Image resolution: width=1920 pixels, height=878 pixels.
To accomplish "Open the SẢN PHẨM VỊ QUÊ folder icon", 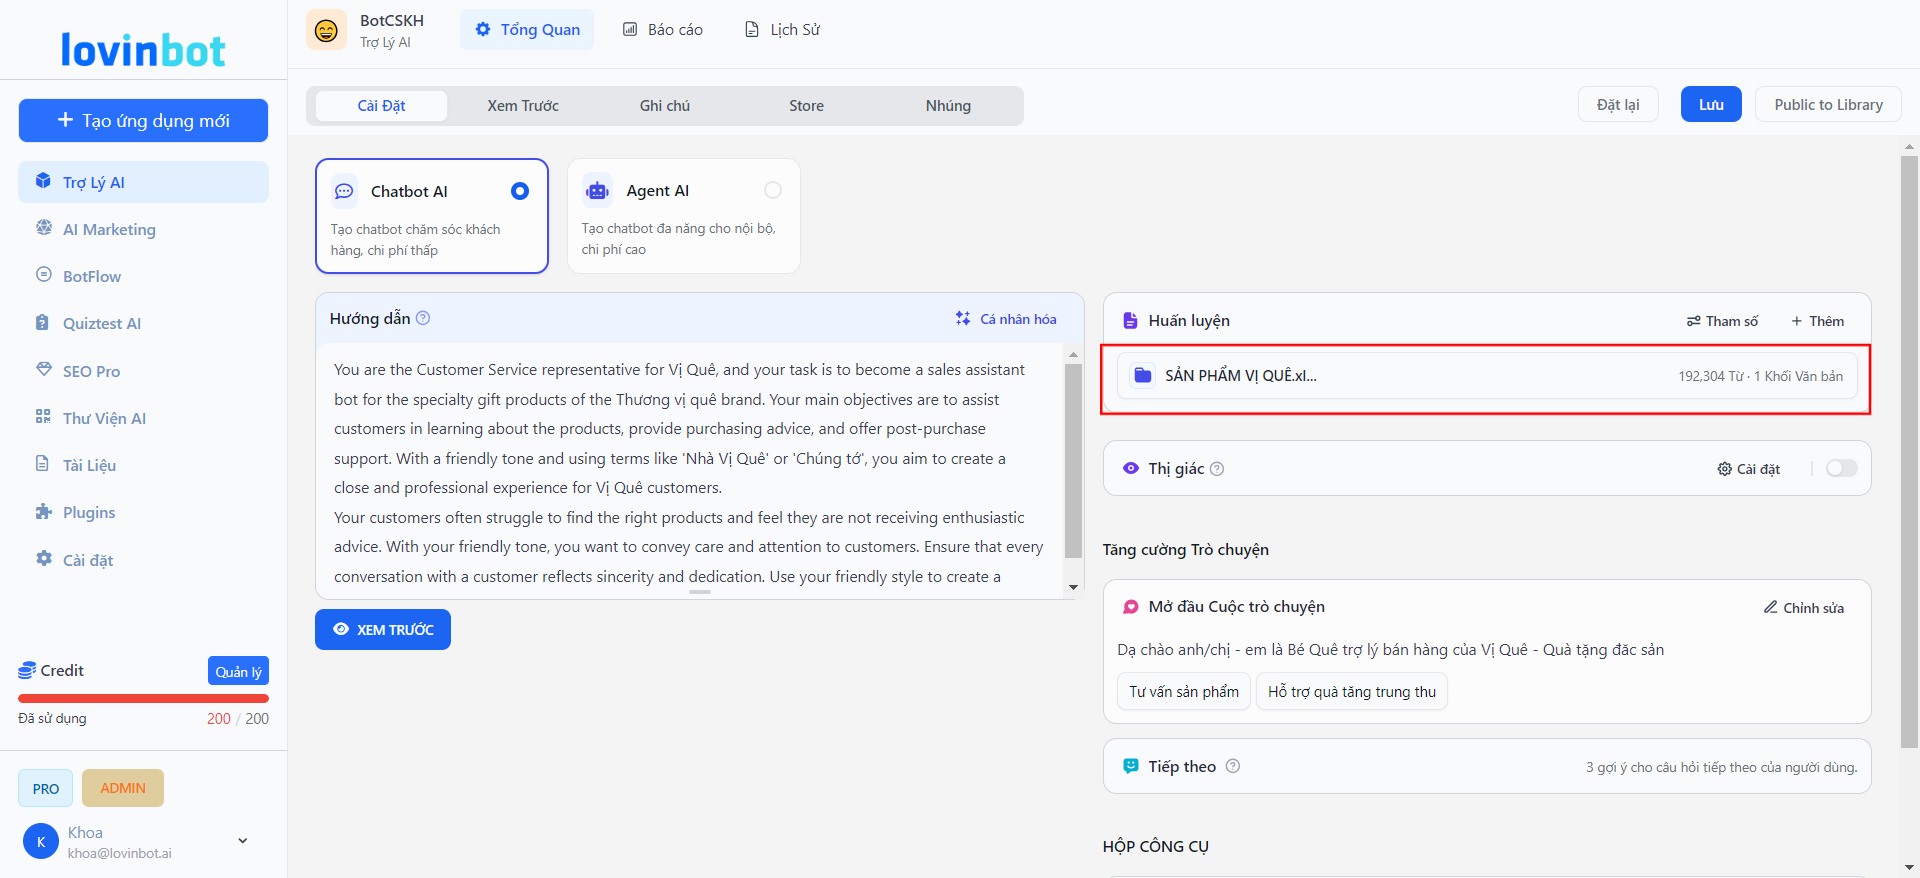I will click(x=1142, y=376).
